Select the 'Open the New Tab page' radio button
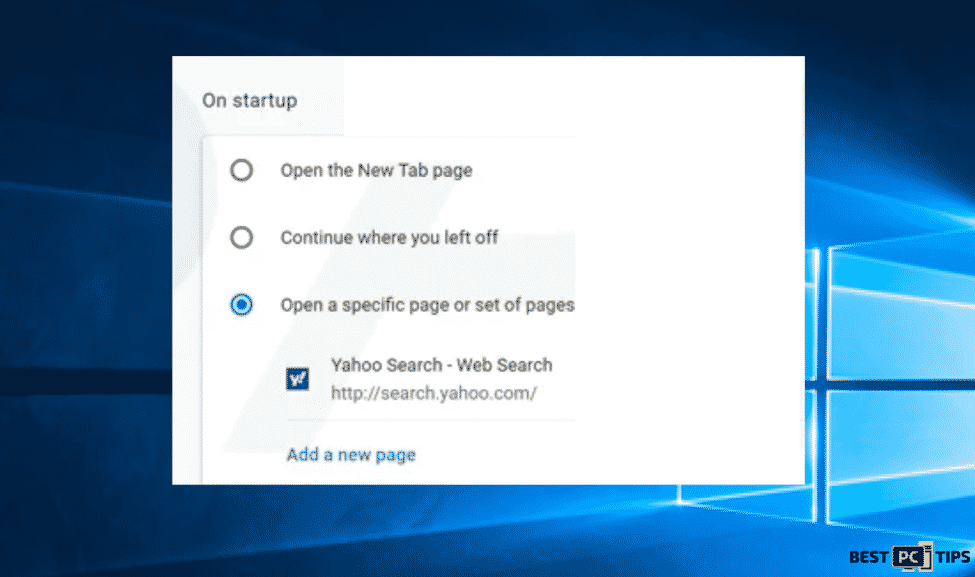The height and width of the screenshot is (577, 975). [x=241, y=170]
